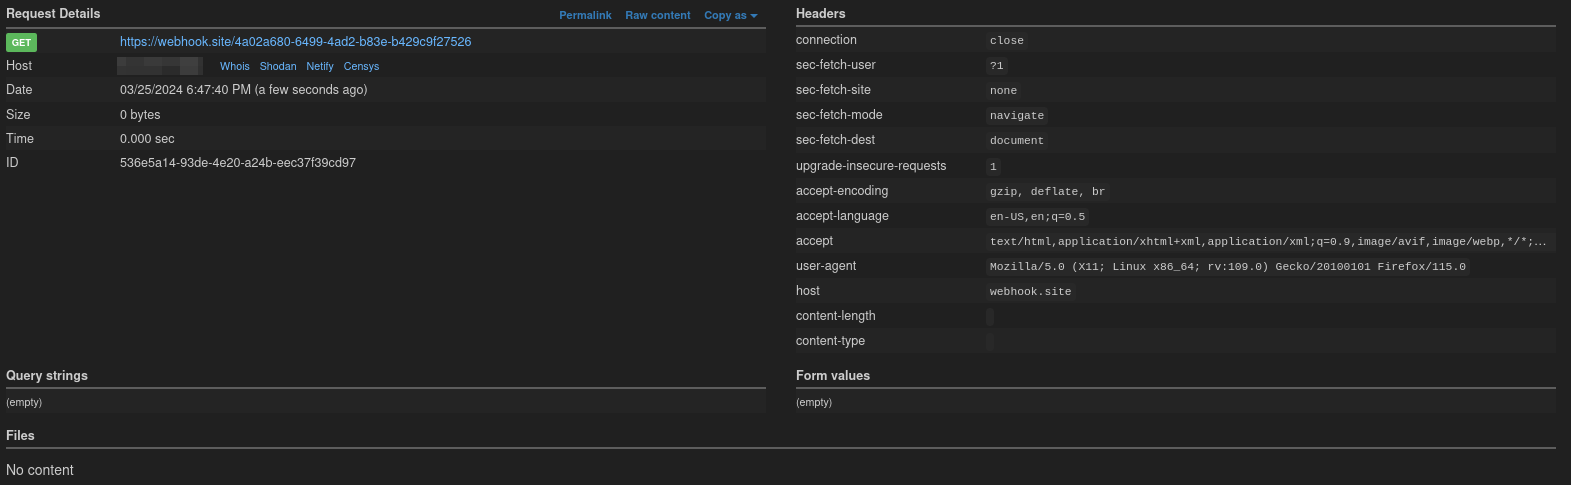Select the size value 0 bytes
The width and height of the screenshot is (1571, 485).
point(140,115)
